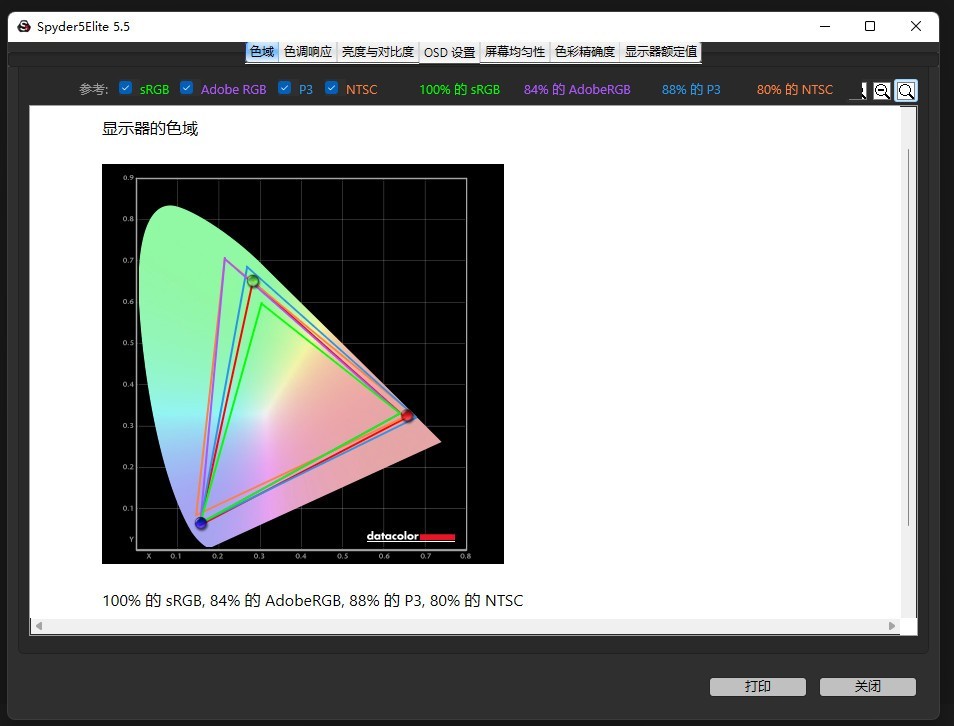954x726 pixels.
Task: Click the 打印 button
Action: click(x=757, y=686)
